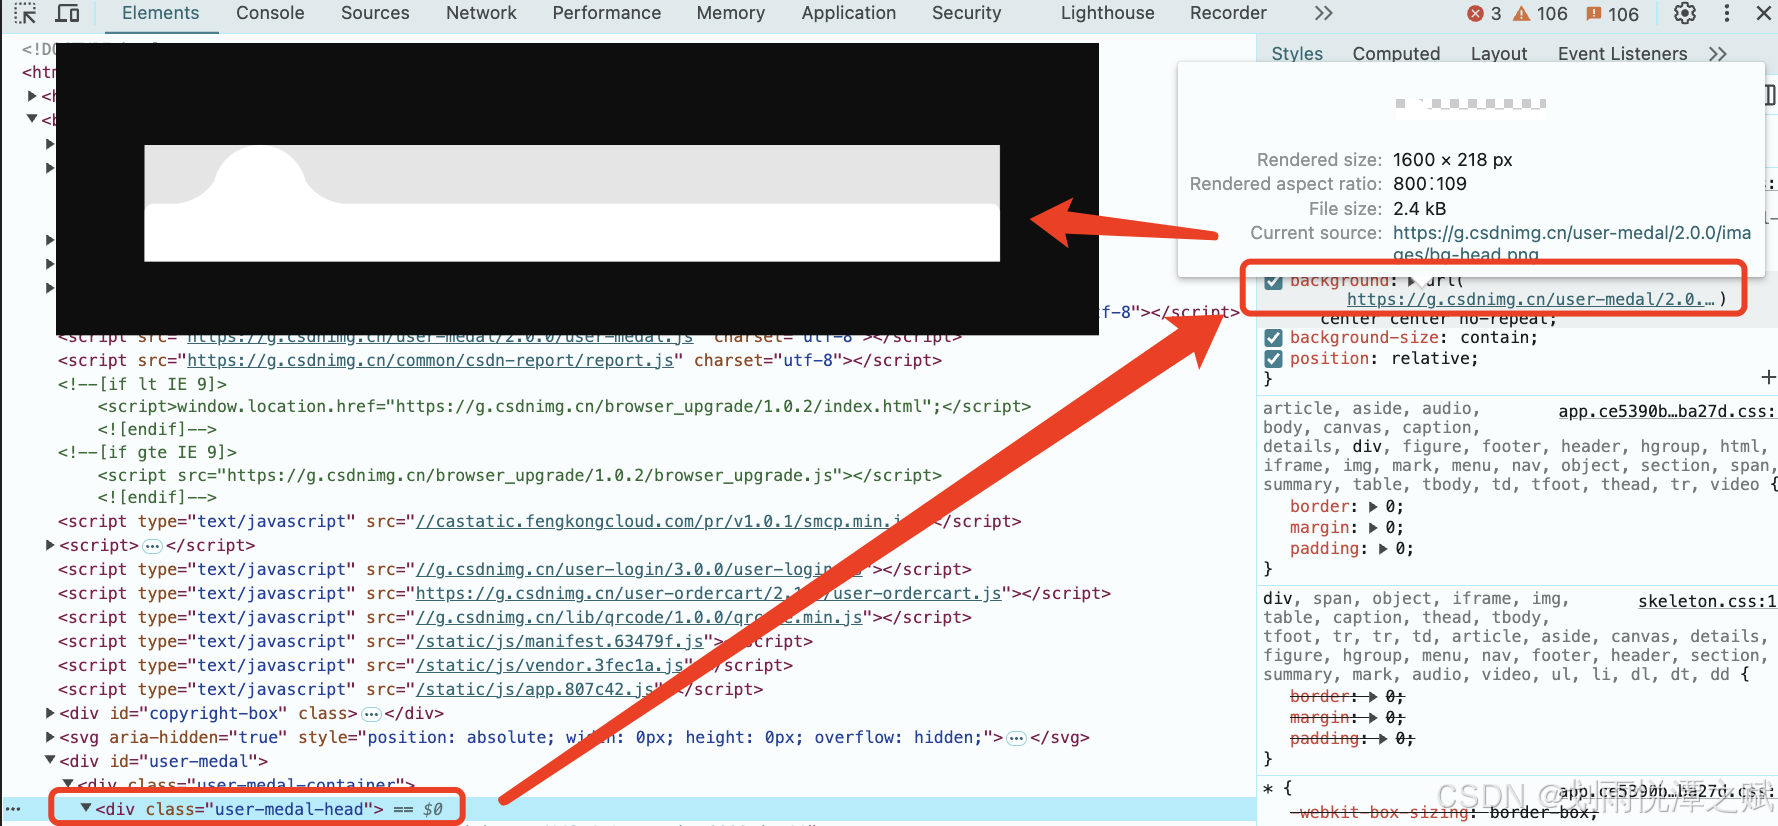Click the ellipsis in collapsed script node
The width and height of the screenshot is (1778, 826).
click(152, 546)
